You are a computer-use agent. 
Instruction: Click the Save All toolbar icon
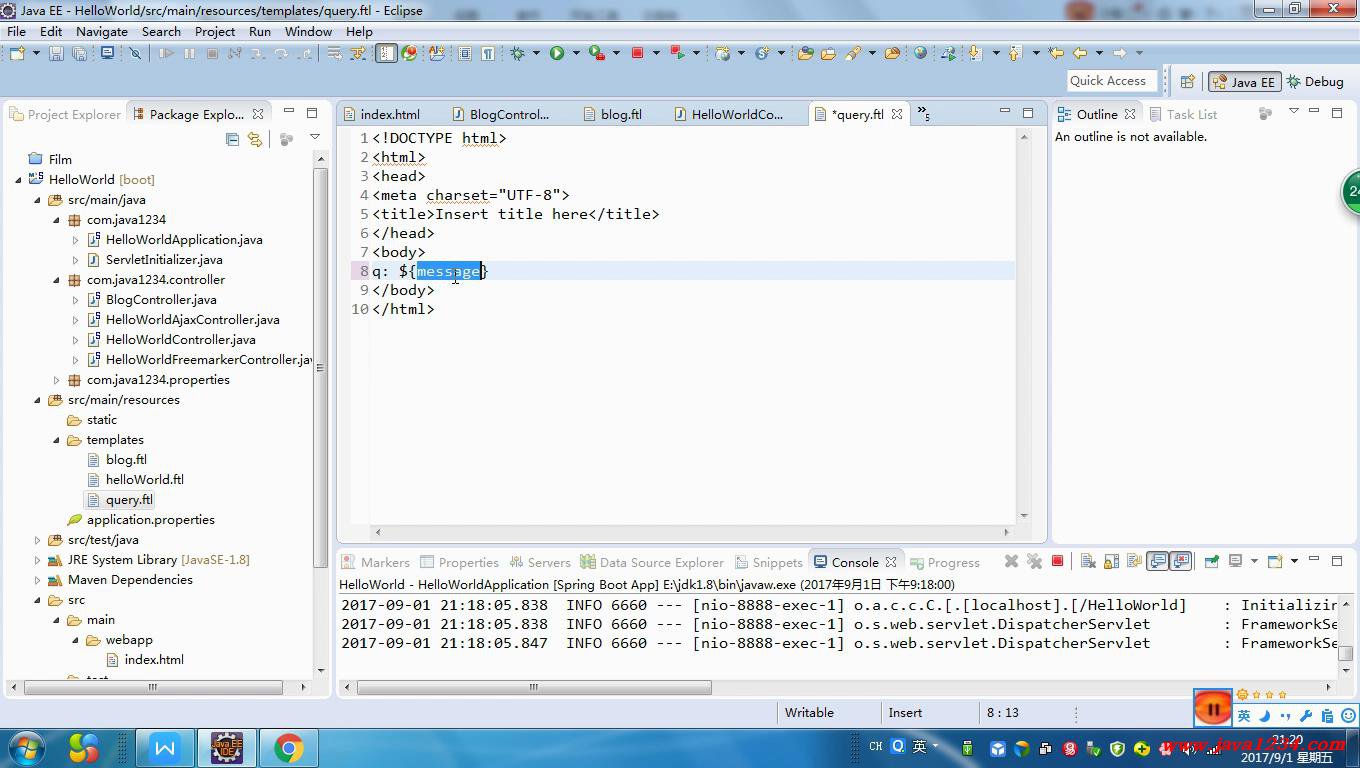pos(79,53)
